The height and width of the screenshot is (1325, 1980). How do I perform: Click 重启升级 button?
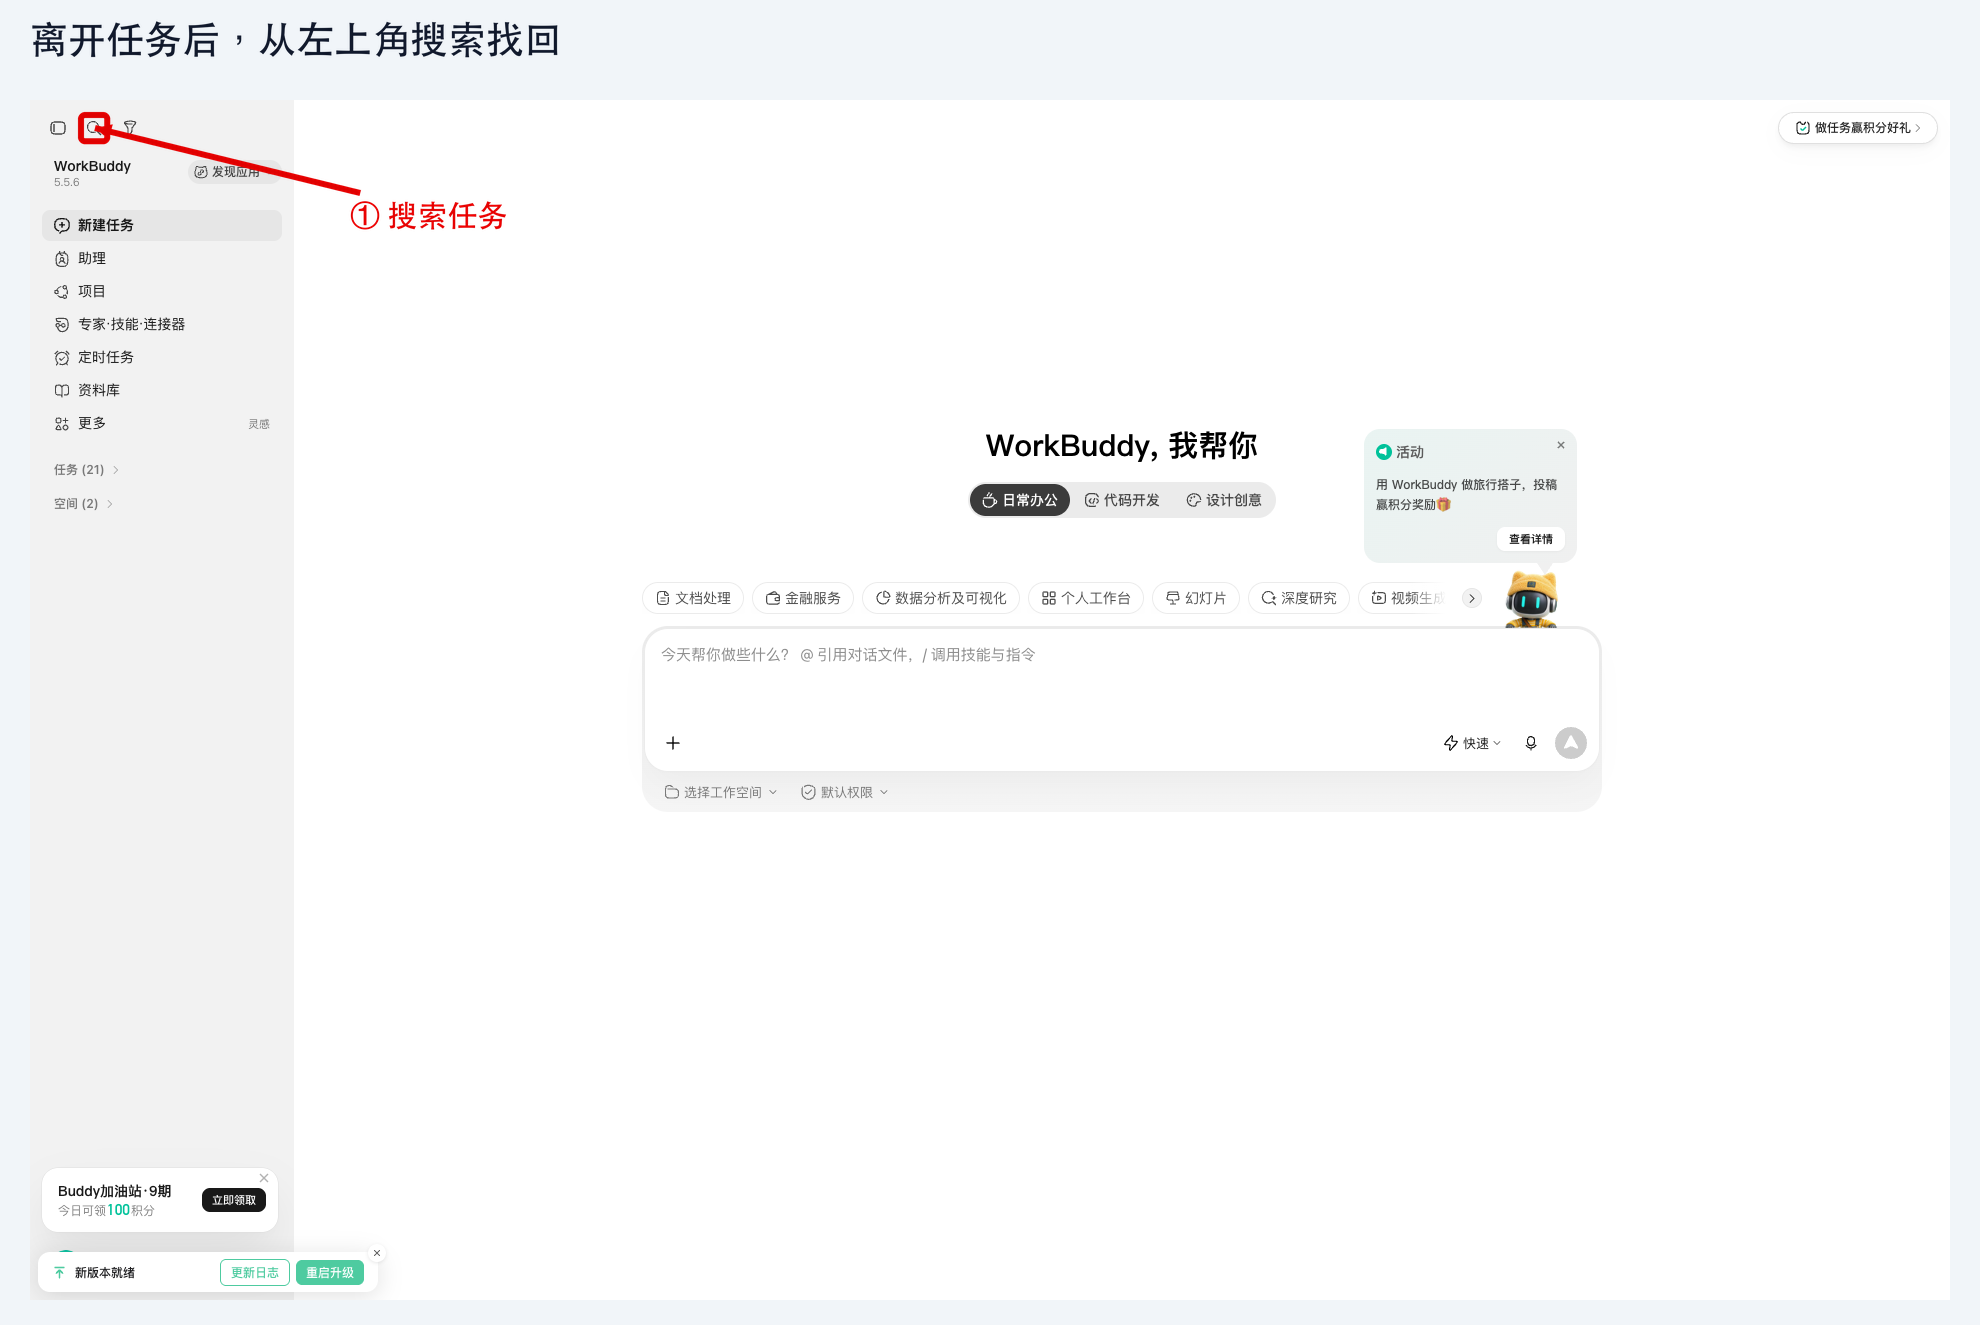(x=330, y=1273)
